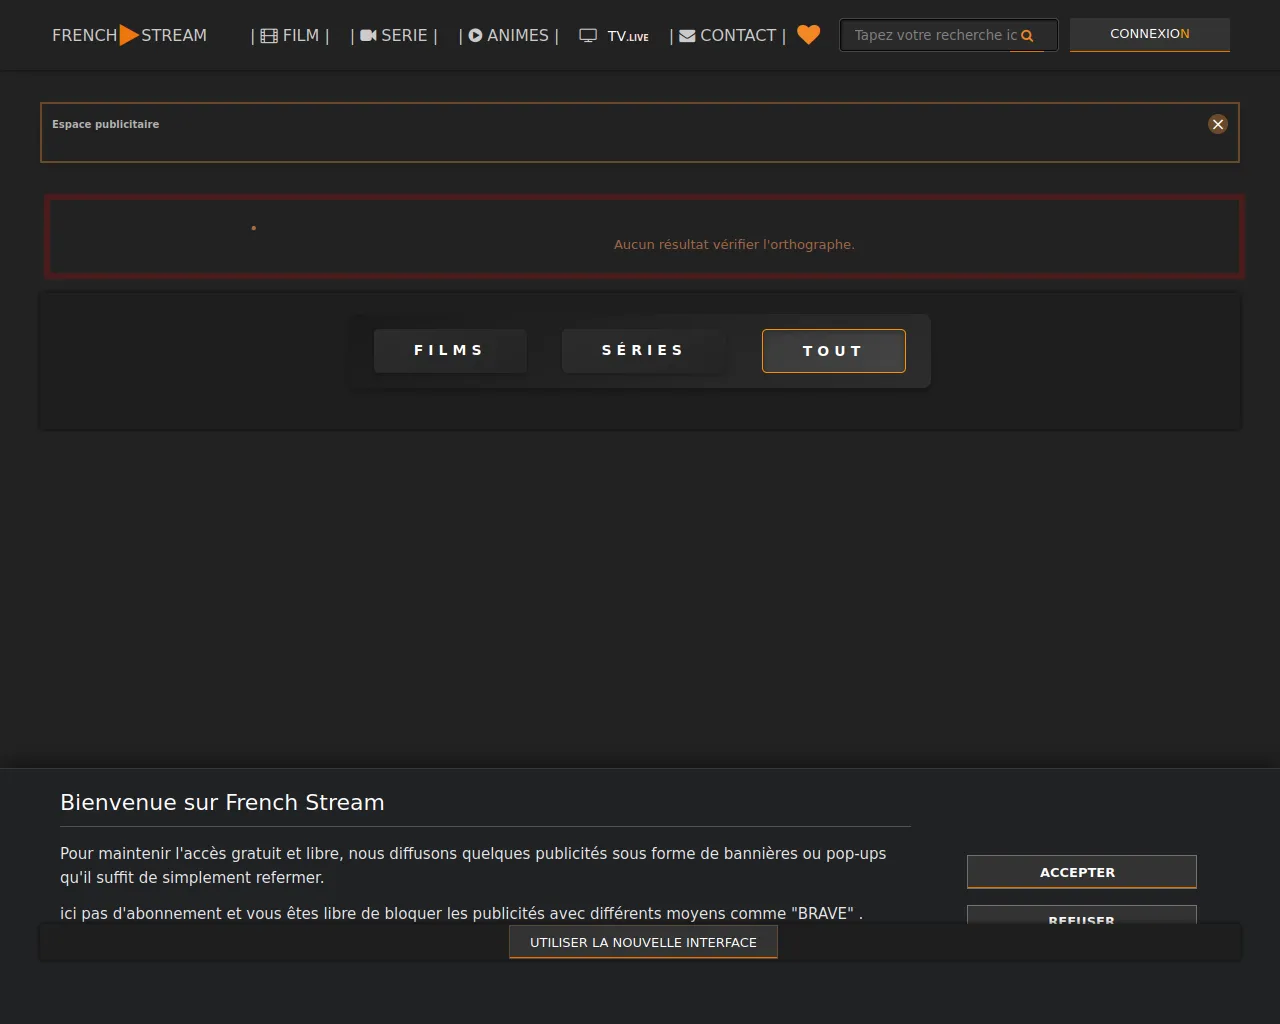Click the 'Aucun résultat' error message
The height and width of the screenshot is (1024, 1280).
click(734, 244)
